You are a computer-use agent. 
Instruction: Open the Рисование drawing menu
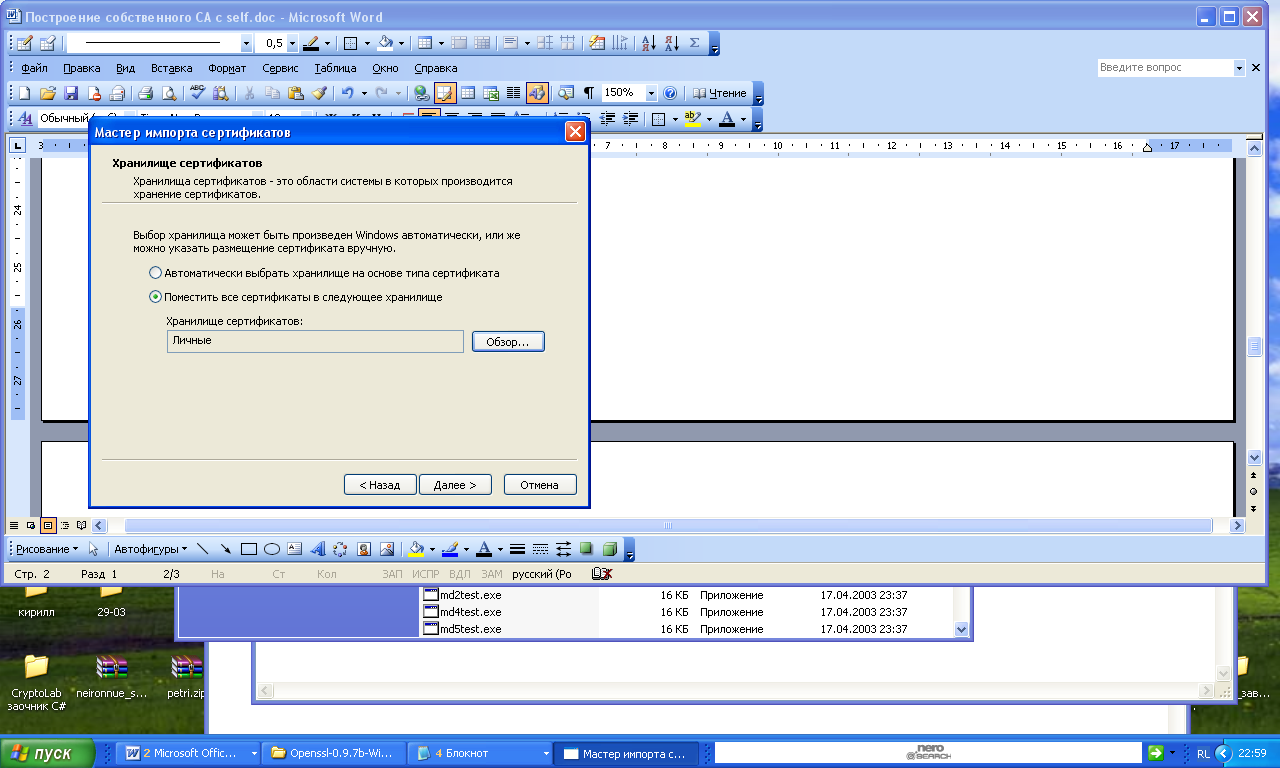(46, 549)
